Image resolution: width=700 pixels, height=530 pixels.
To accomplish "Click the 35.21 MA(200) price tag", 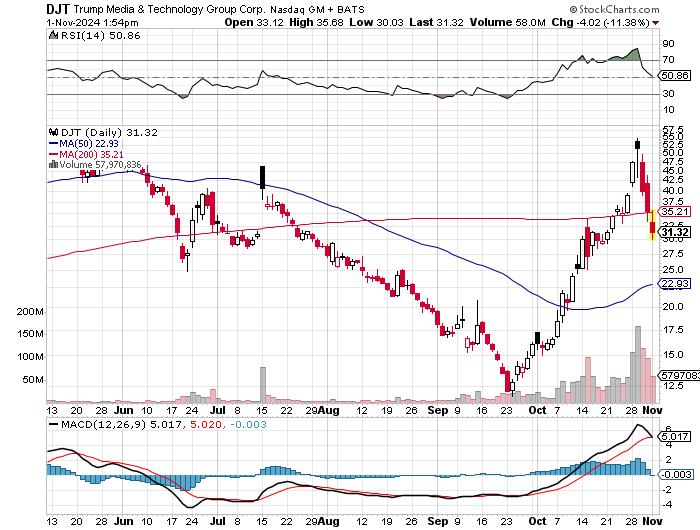I will click(675, 212).
